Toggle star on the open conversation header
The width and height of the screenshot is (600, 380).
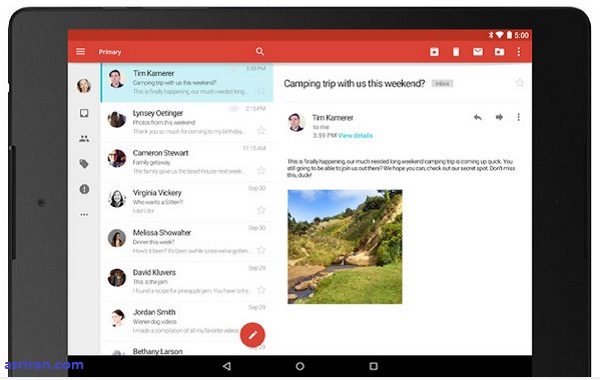[x=519, y=83]
